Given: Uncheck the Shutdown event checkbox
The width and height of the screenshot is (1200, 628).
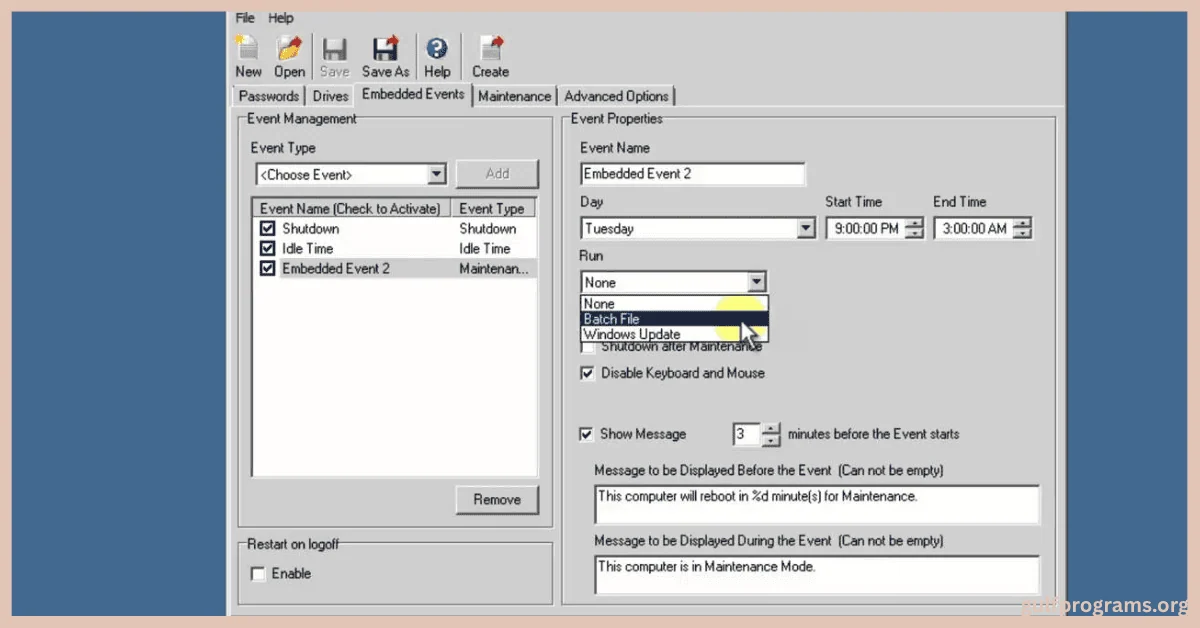Looking at the screenshot, I should tap(267, 229).
